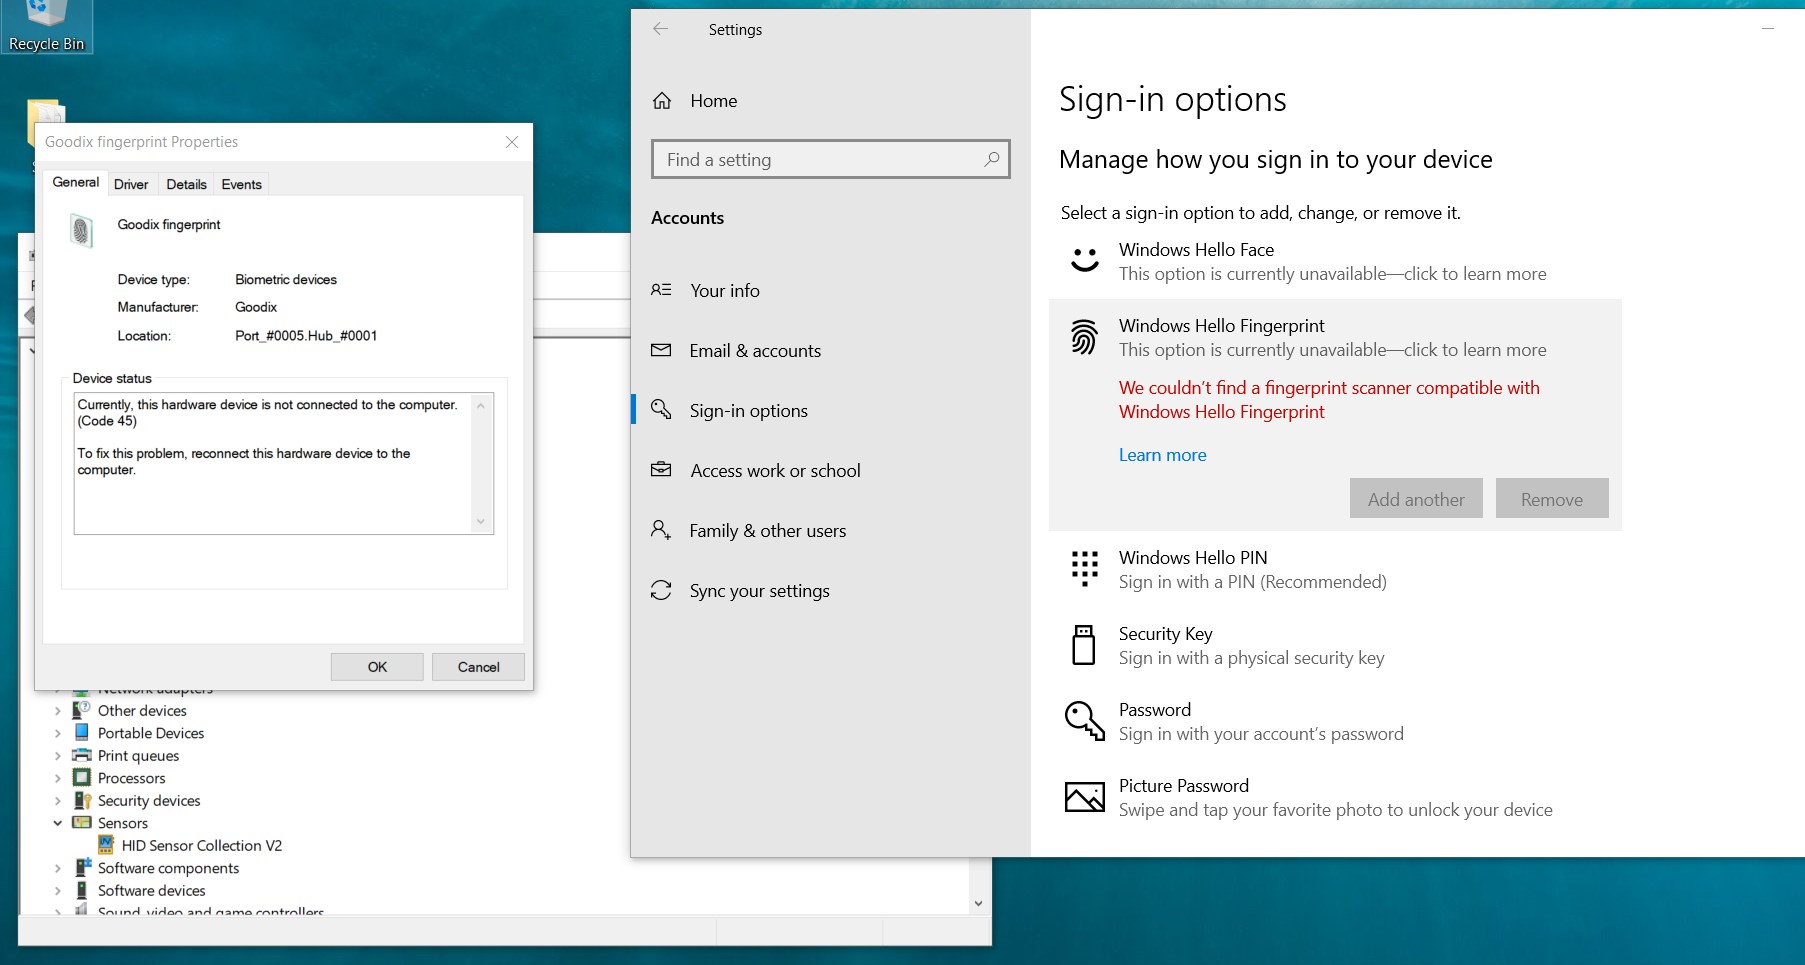The image size is (1805, 965).
Task: Click the Sync your settings icon
Action: click(661, 590)
